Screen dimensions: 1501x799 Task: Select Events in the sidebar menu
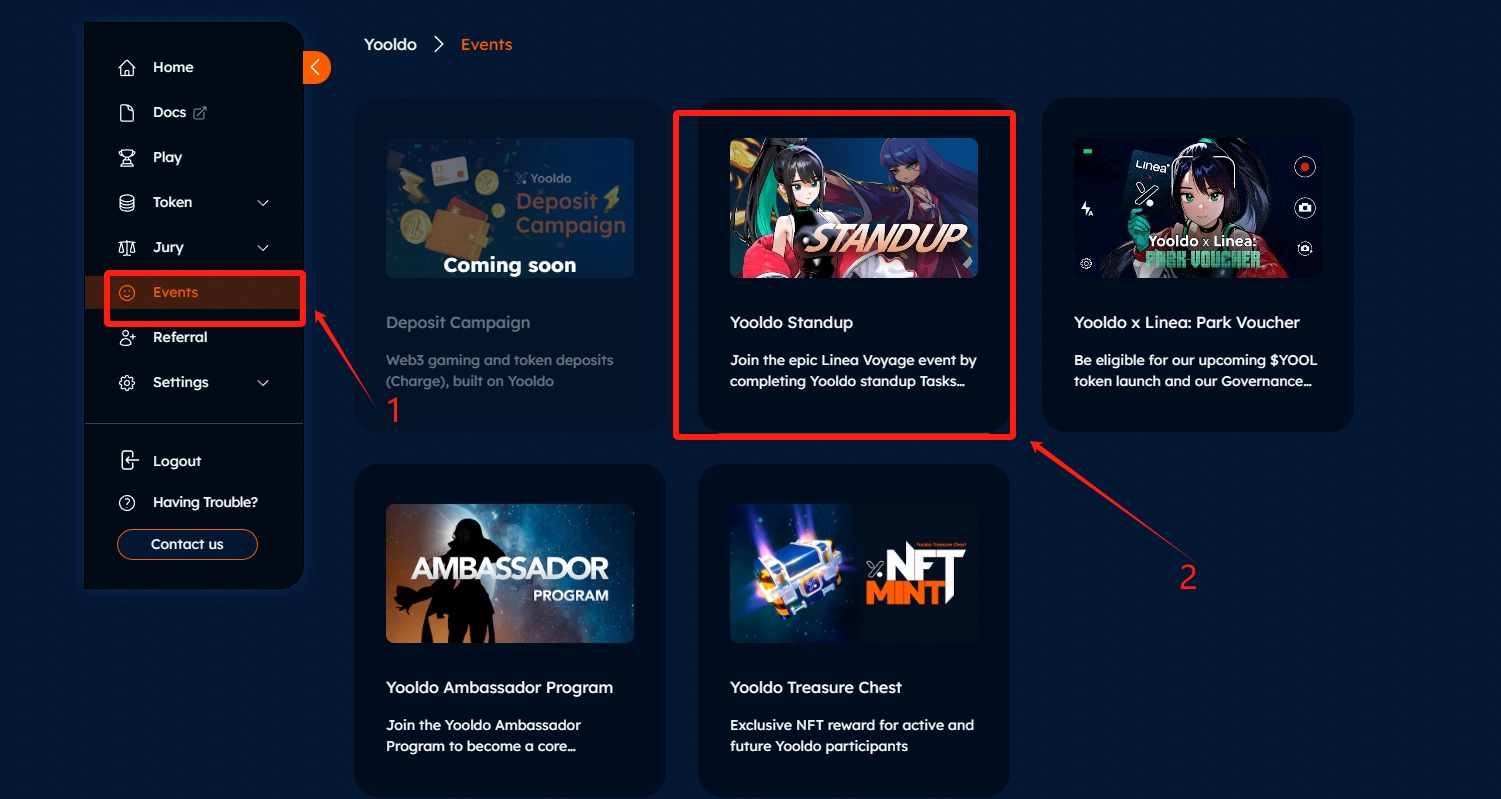(x=175, y=293)
